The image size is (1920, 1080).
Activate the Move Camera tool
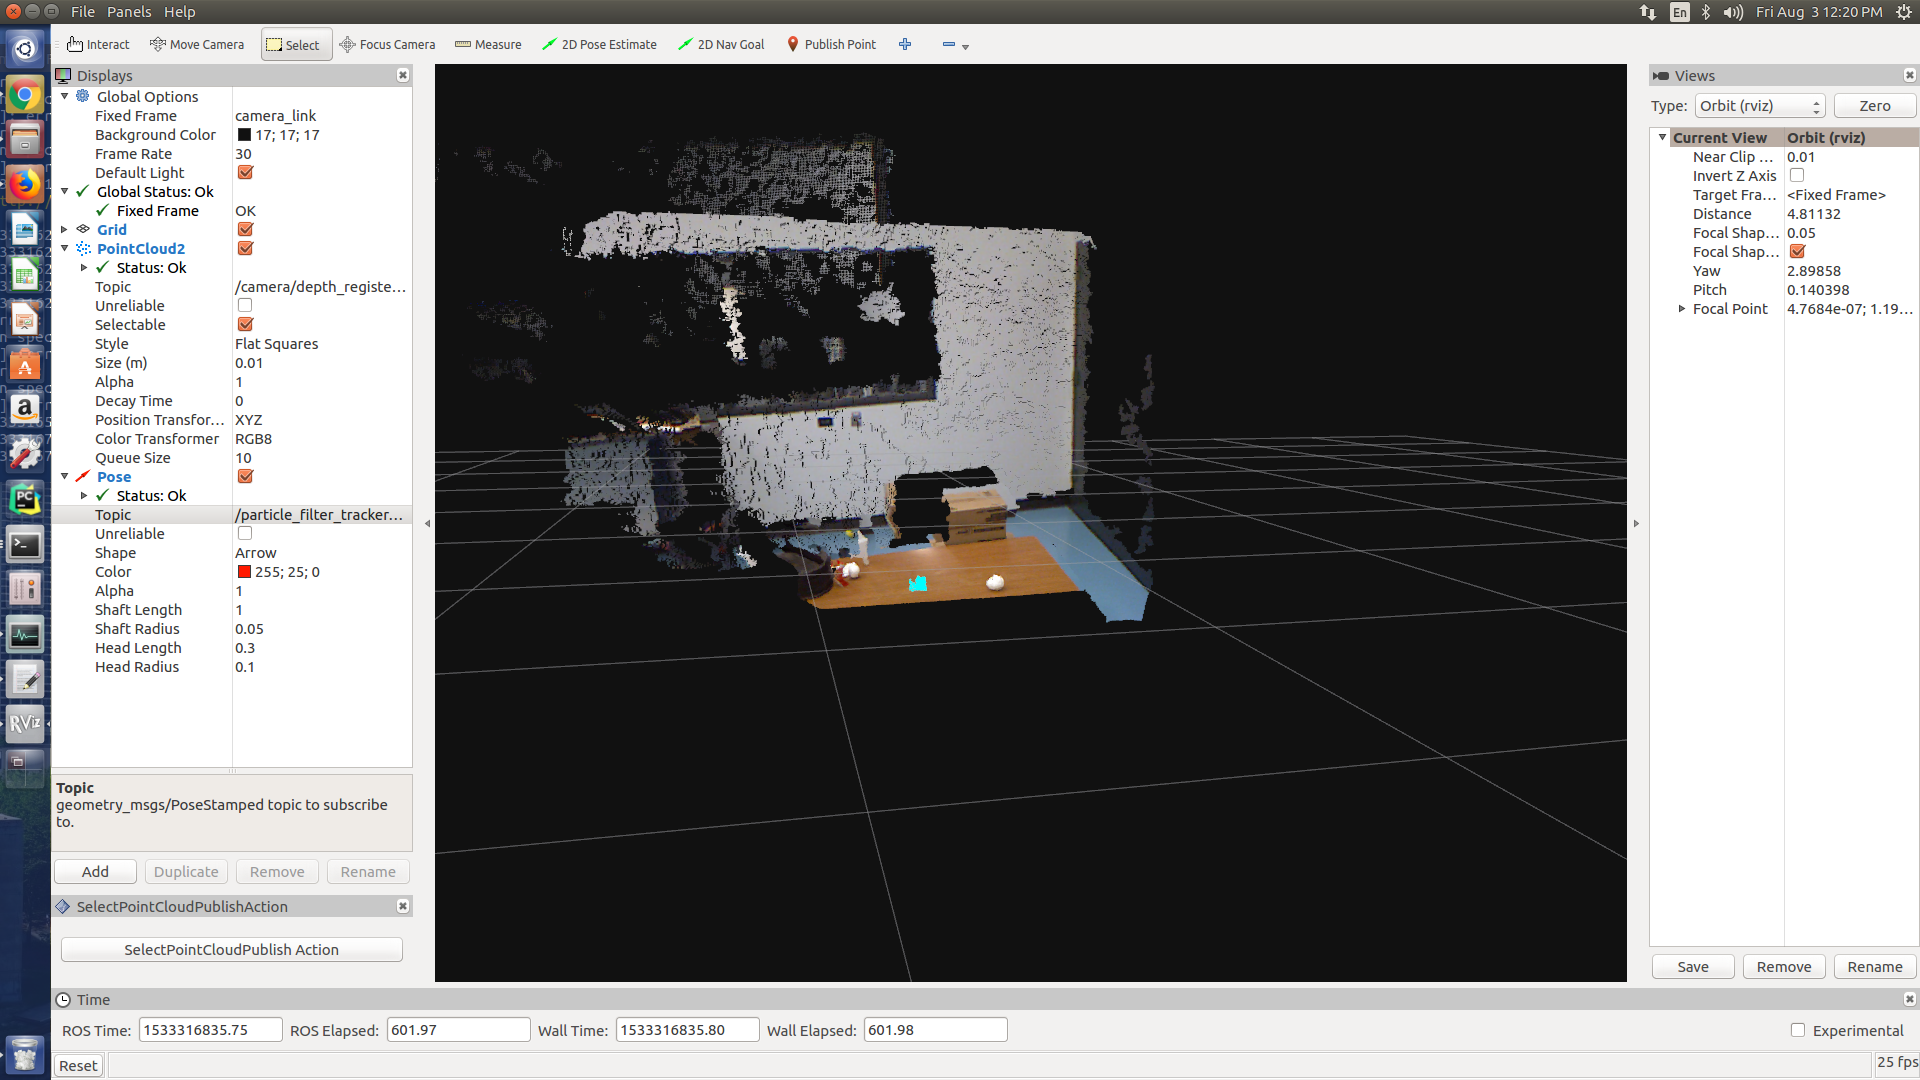point(197,44)
